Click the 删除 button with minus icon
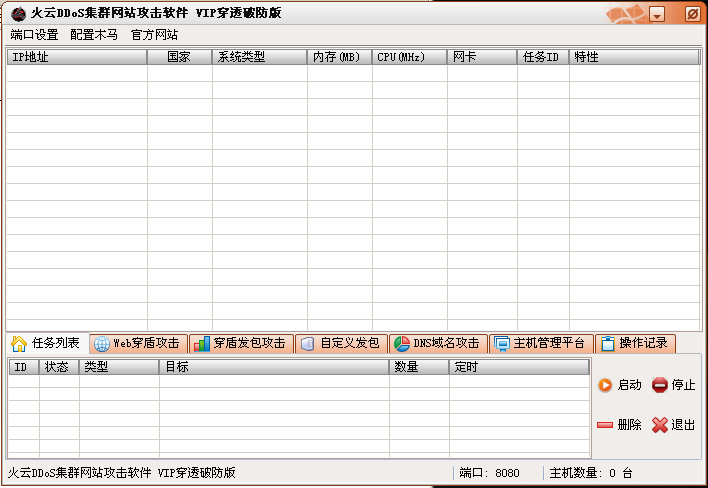 (x=619, y=425)
